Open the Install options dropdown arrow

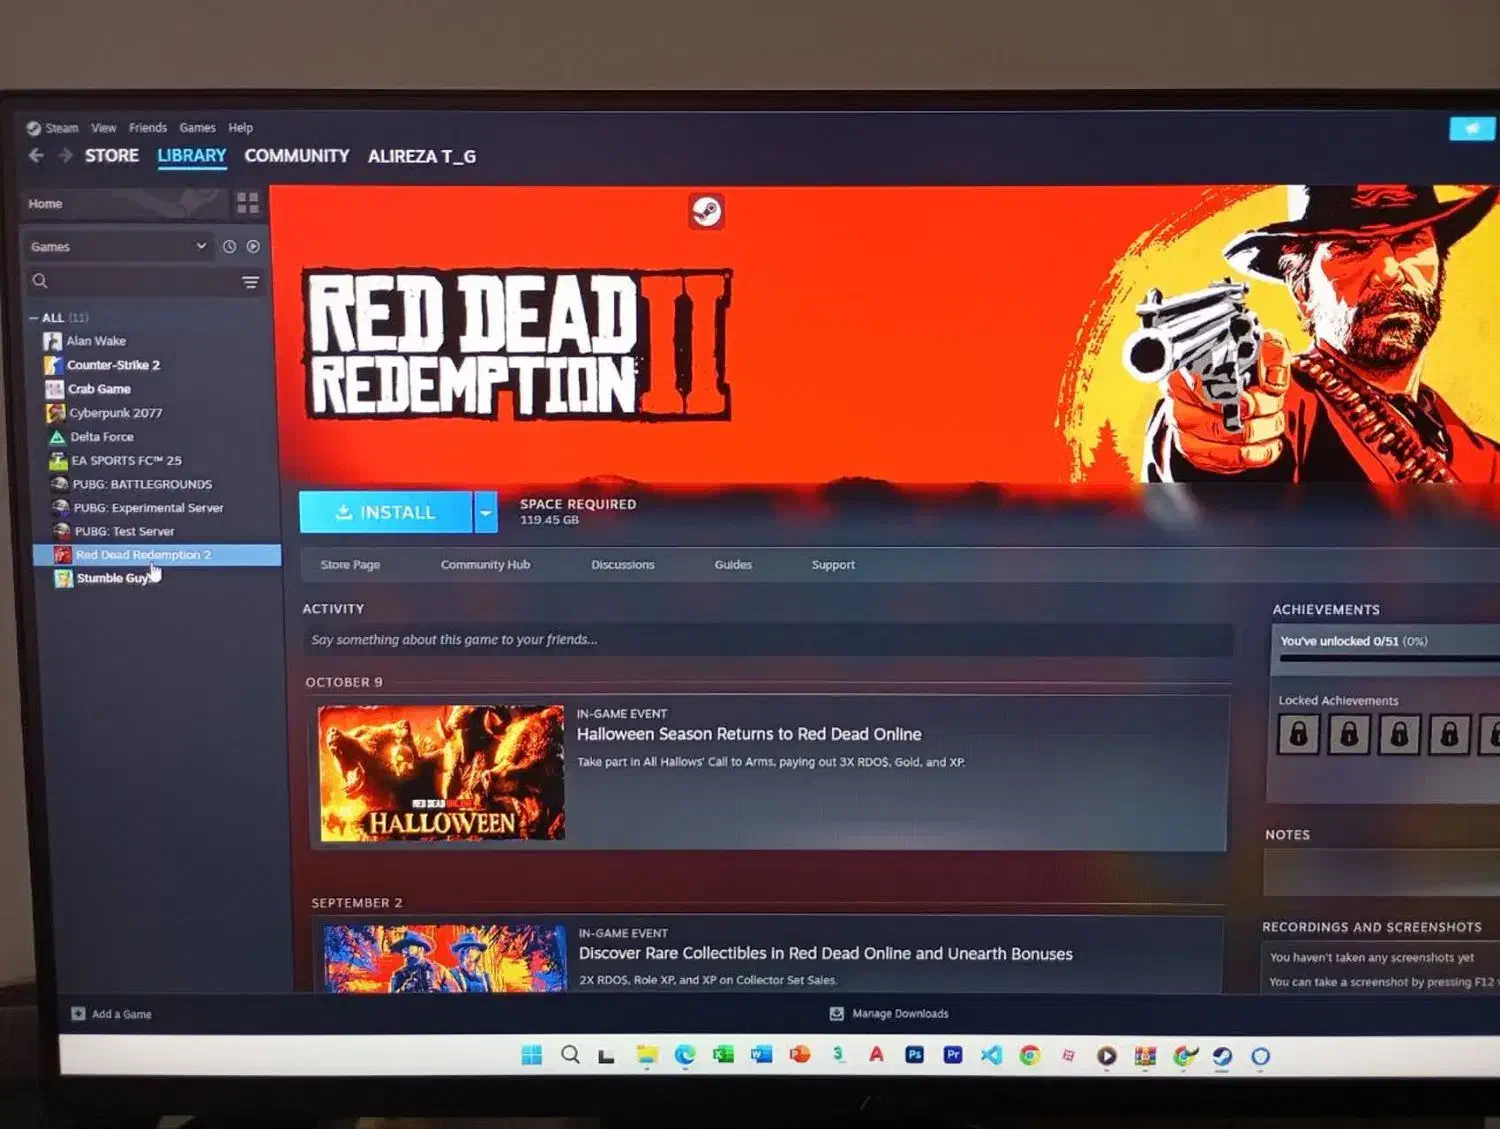pos(485,513)
